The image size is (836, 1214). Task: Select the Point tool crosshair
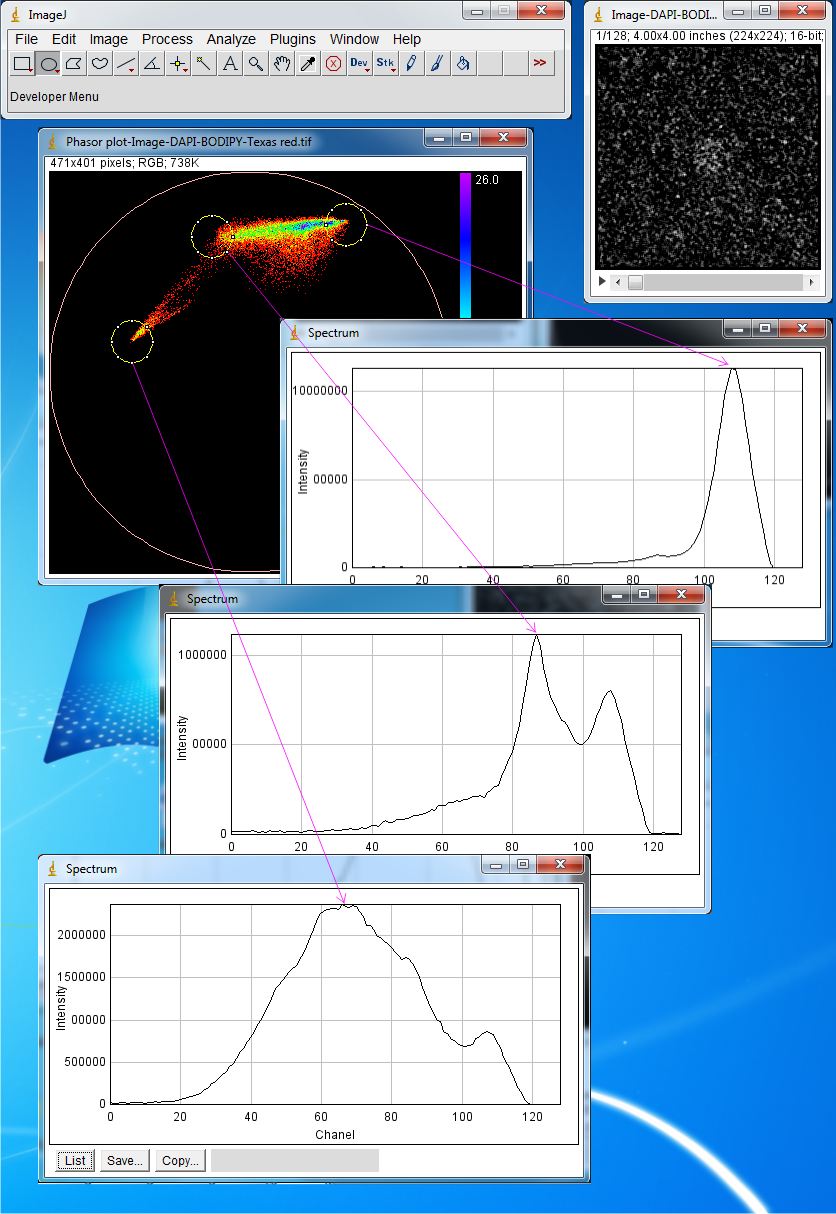click(x=178, y=64)
